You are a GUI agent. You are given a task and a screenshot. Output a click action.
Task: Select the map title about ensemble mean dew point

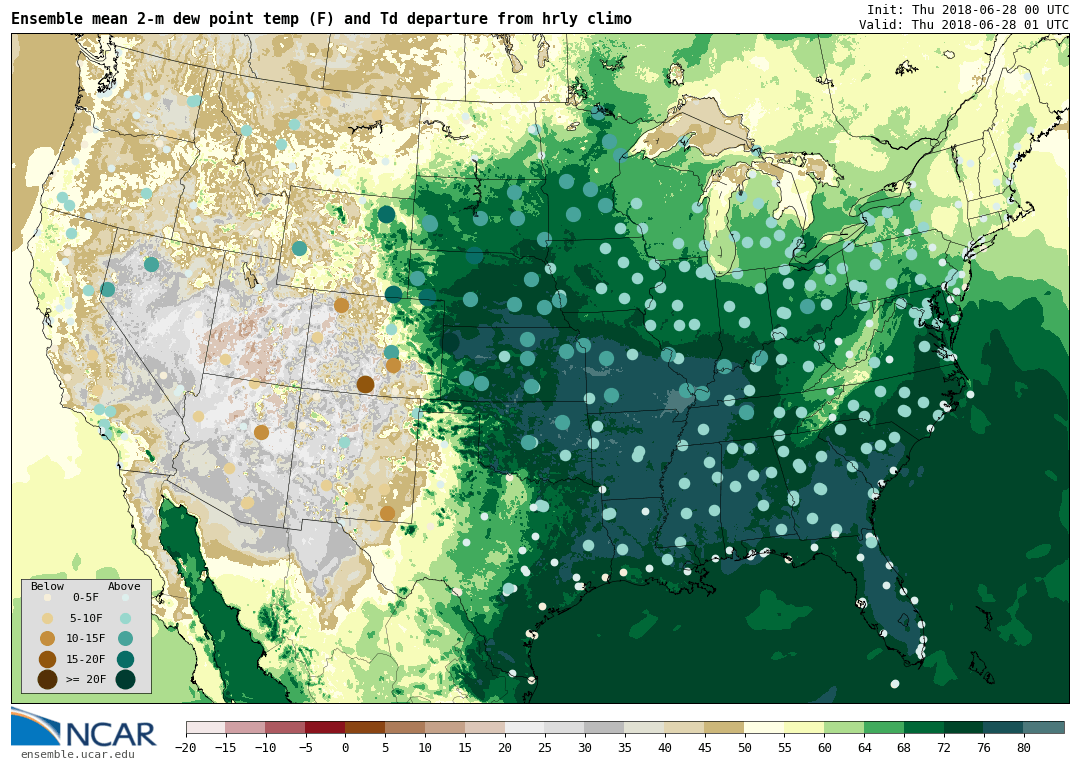322,19
